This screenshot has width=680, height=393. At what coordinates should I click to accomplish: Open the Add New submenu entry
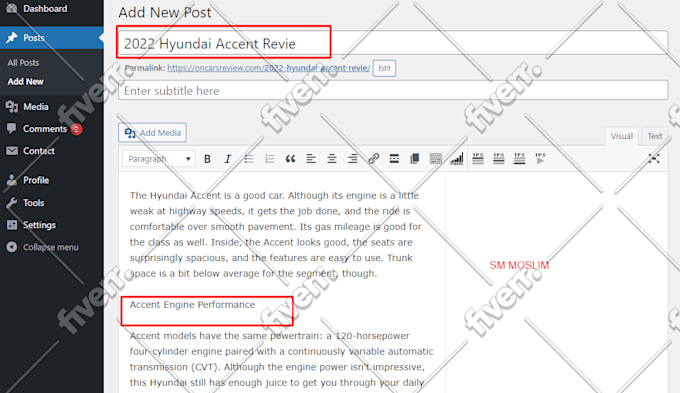26,82
